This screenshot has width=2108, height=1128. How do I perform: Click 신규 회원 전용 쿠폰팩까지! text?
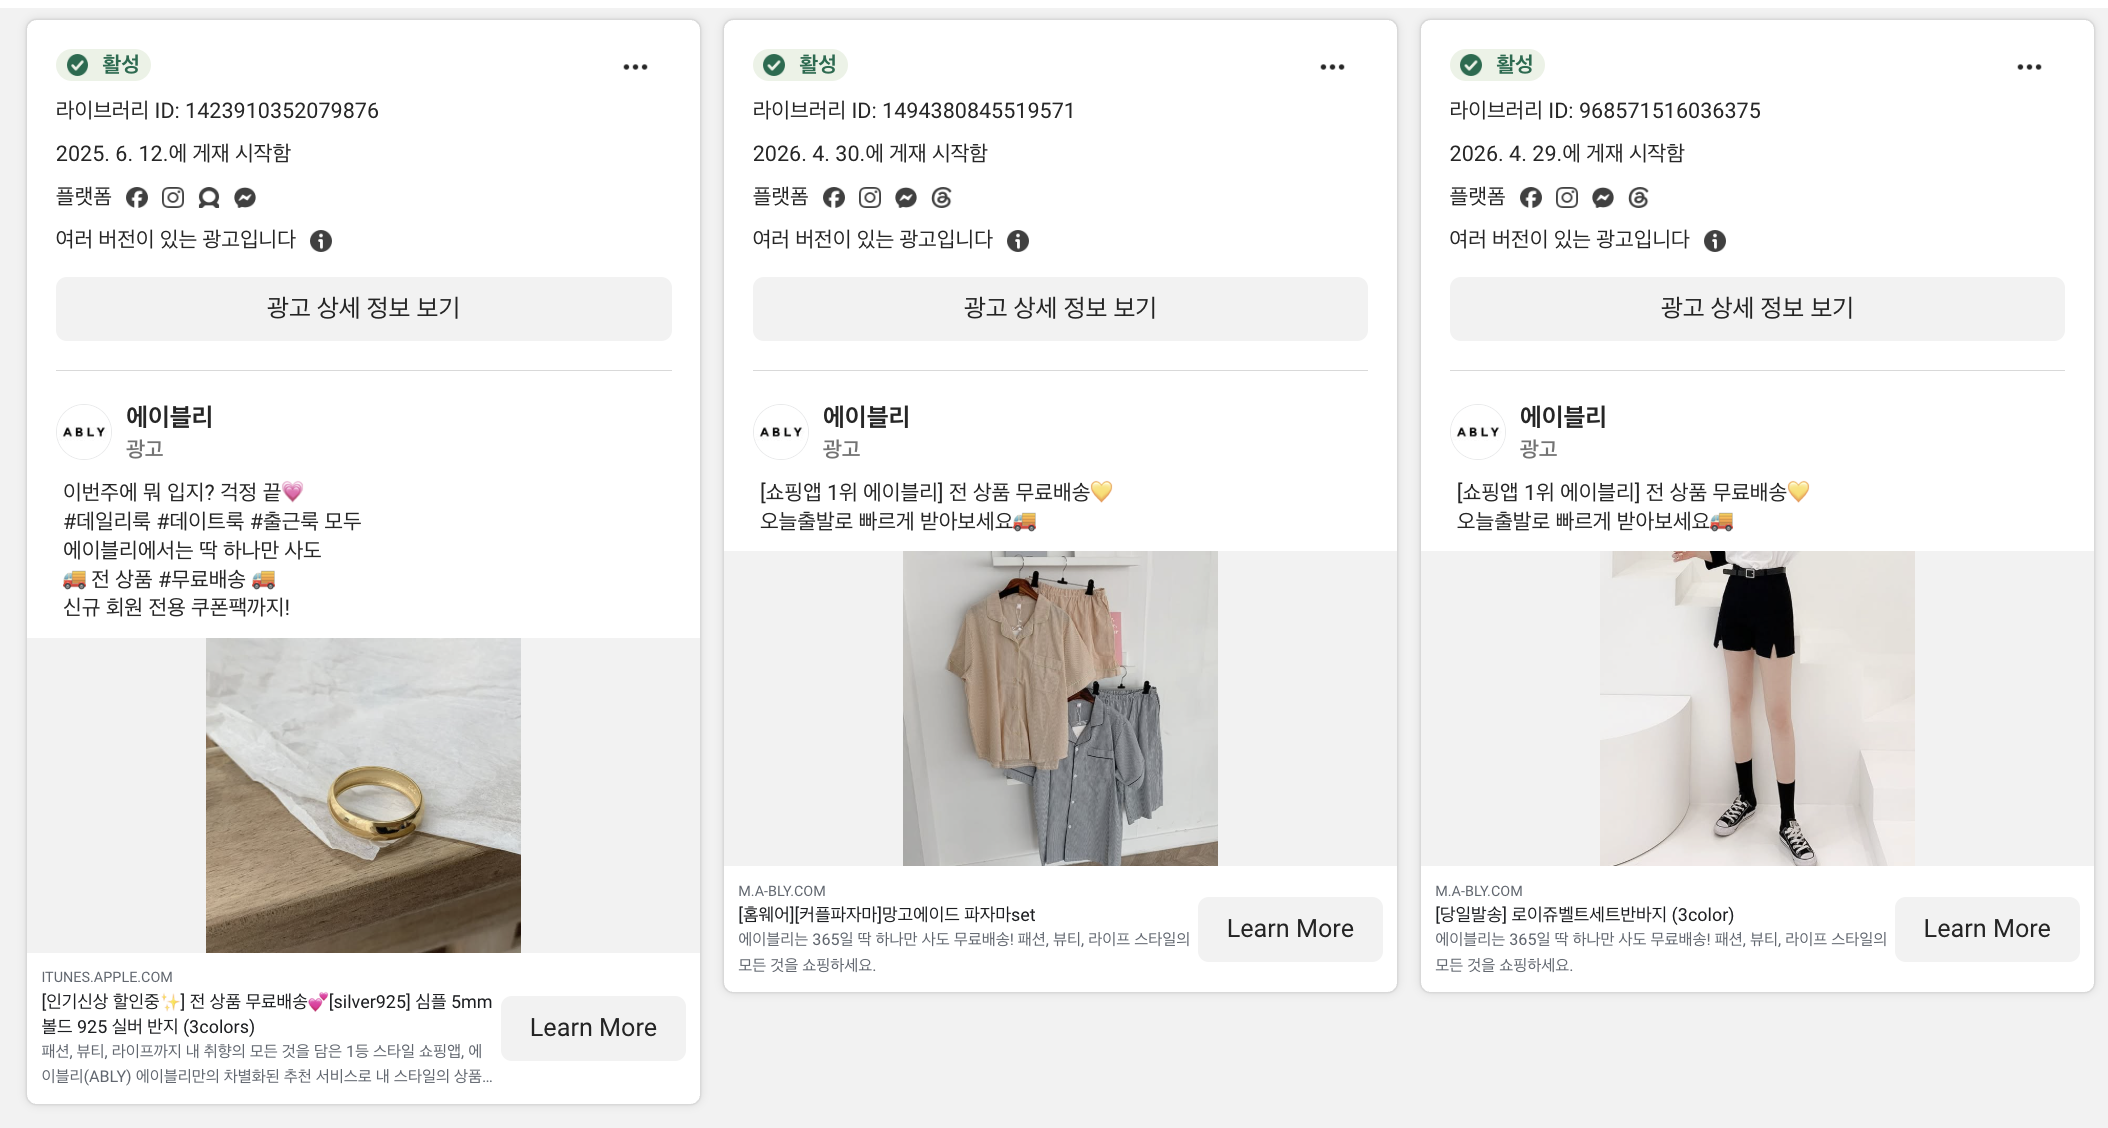click(176, 607)
